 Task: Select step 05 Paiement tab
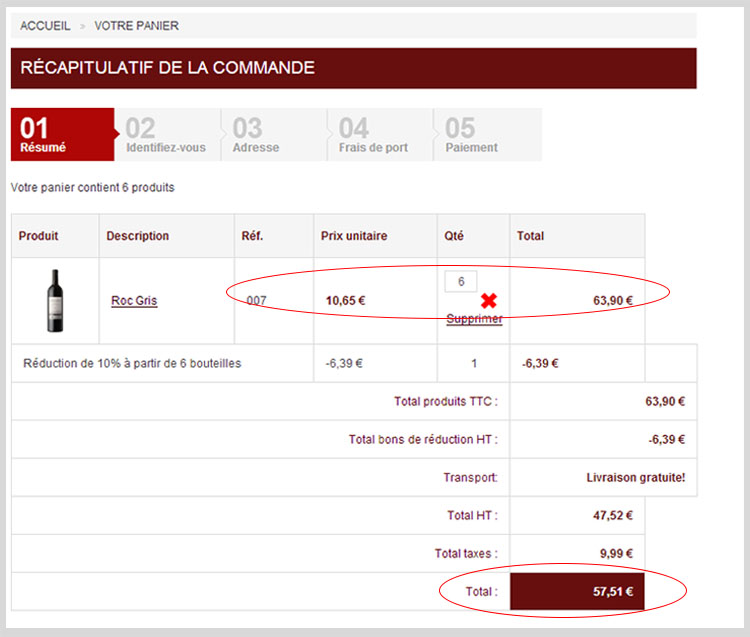(487, 134)
